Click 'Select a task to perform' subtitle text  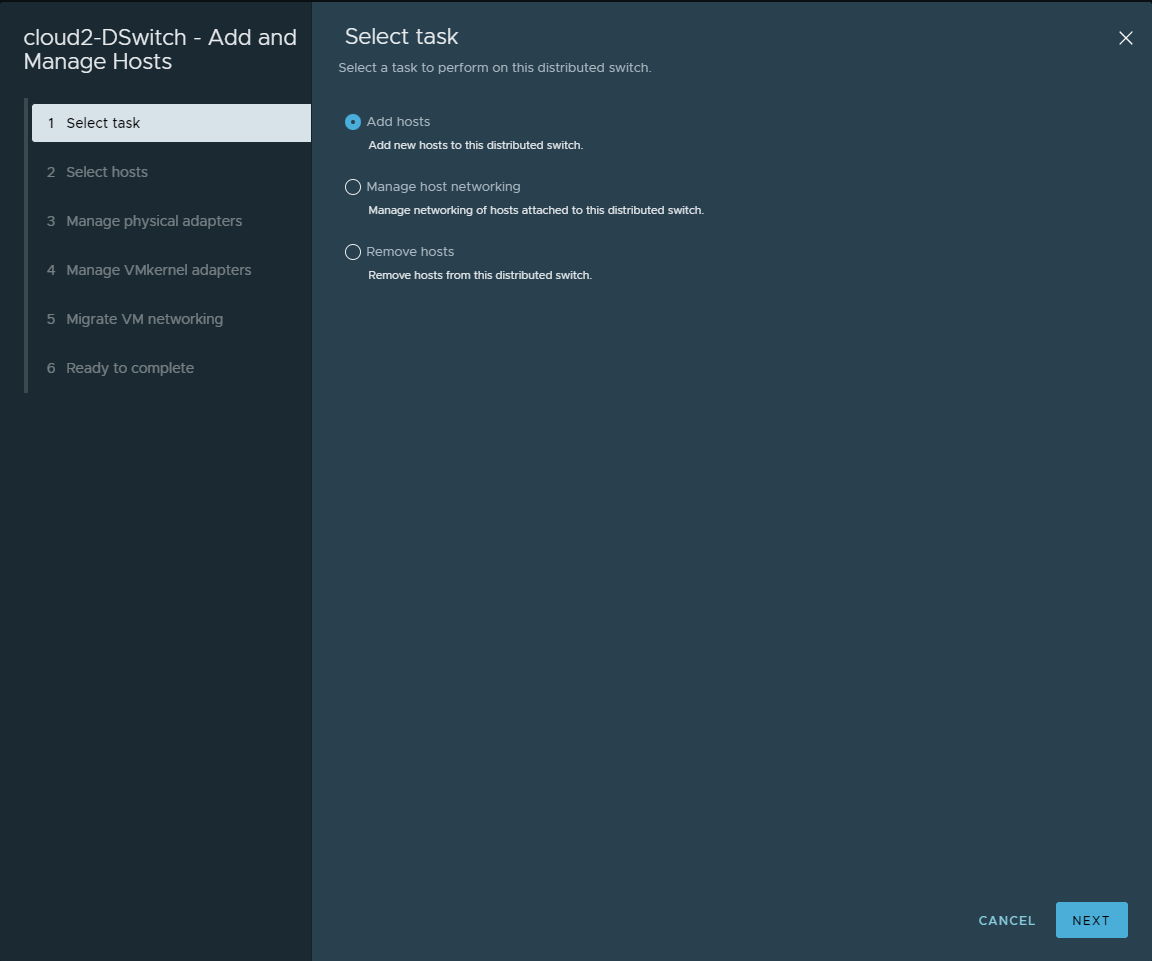tap(494, 68)
